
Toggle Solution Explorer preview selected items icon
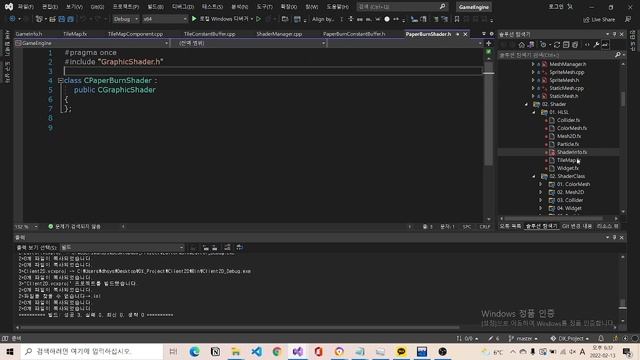tap(605, 45)
